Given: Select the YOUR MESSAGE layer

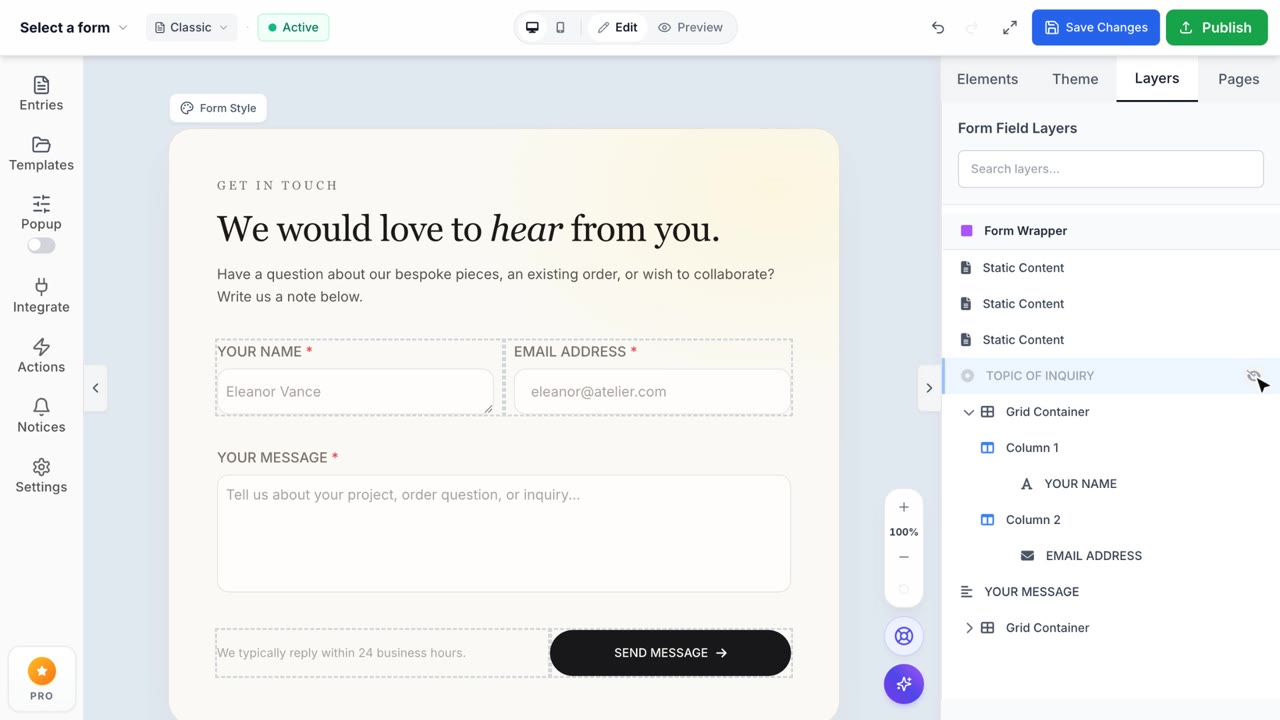Looking at the screenshot, I should [1111, 592].
